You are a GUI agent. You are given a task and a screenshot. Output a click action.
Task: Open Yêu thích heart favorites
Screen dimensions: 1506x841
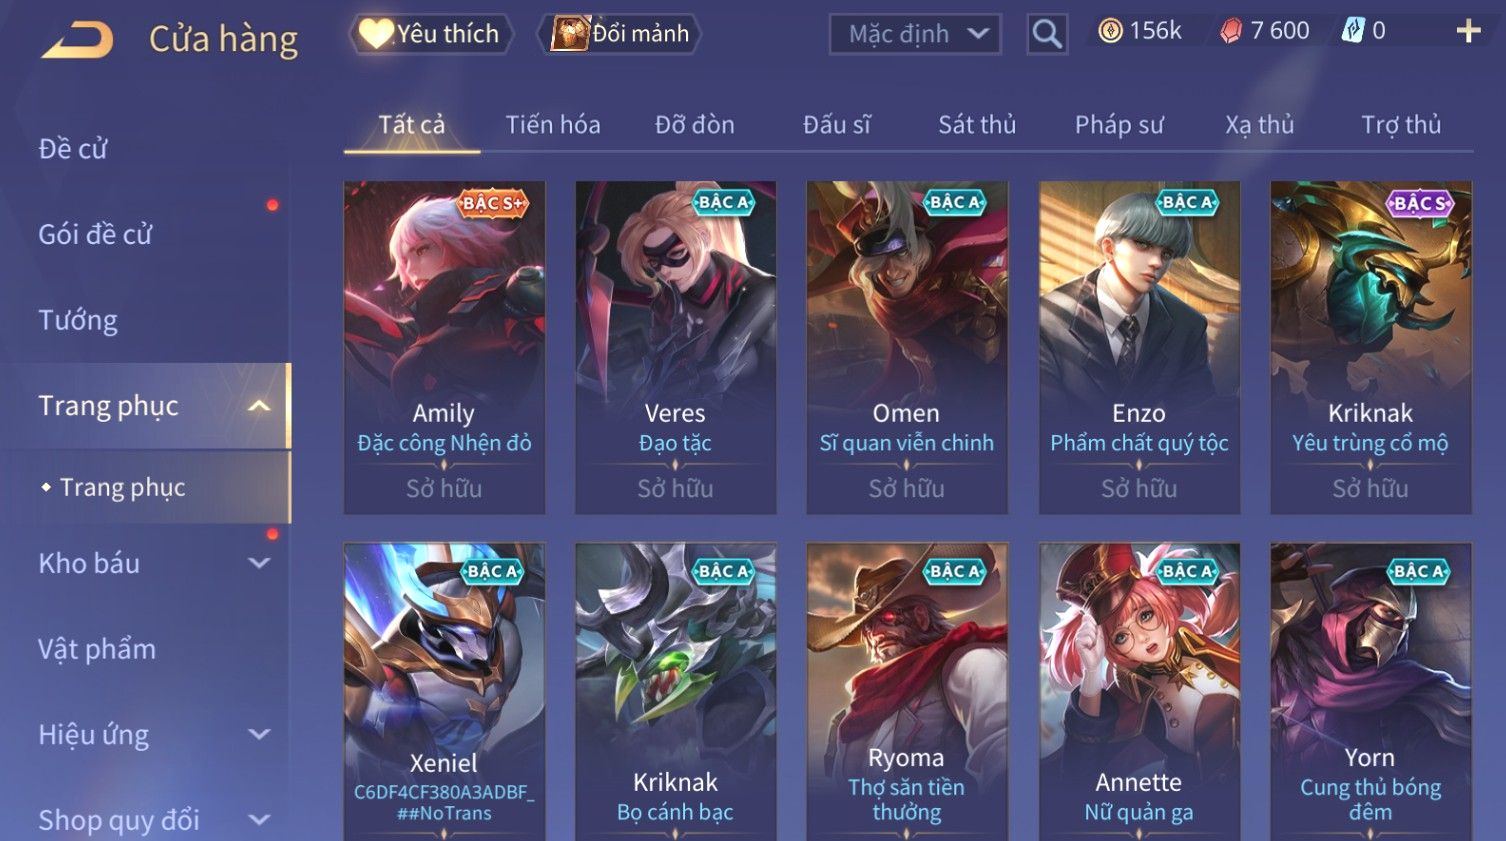point(430,34)
